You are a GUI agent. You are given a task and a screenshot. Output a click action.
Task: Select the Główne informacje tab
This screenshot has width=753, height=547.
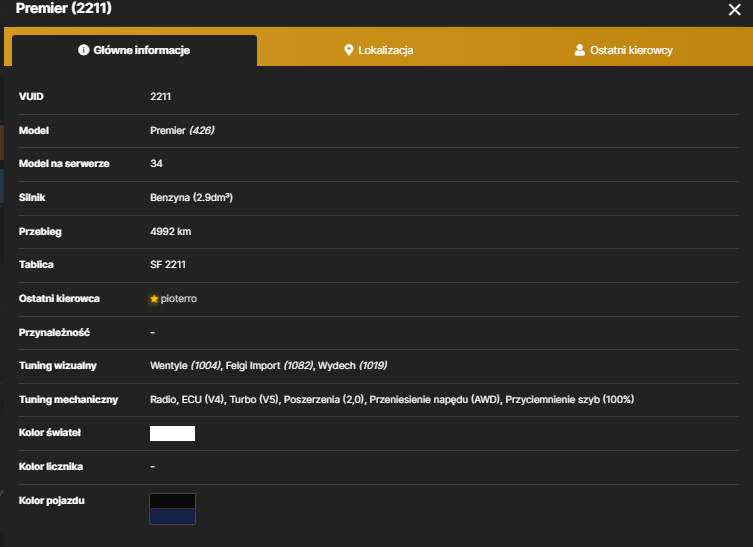coord(134,50)
